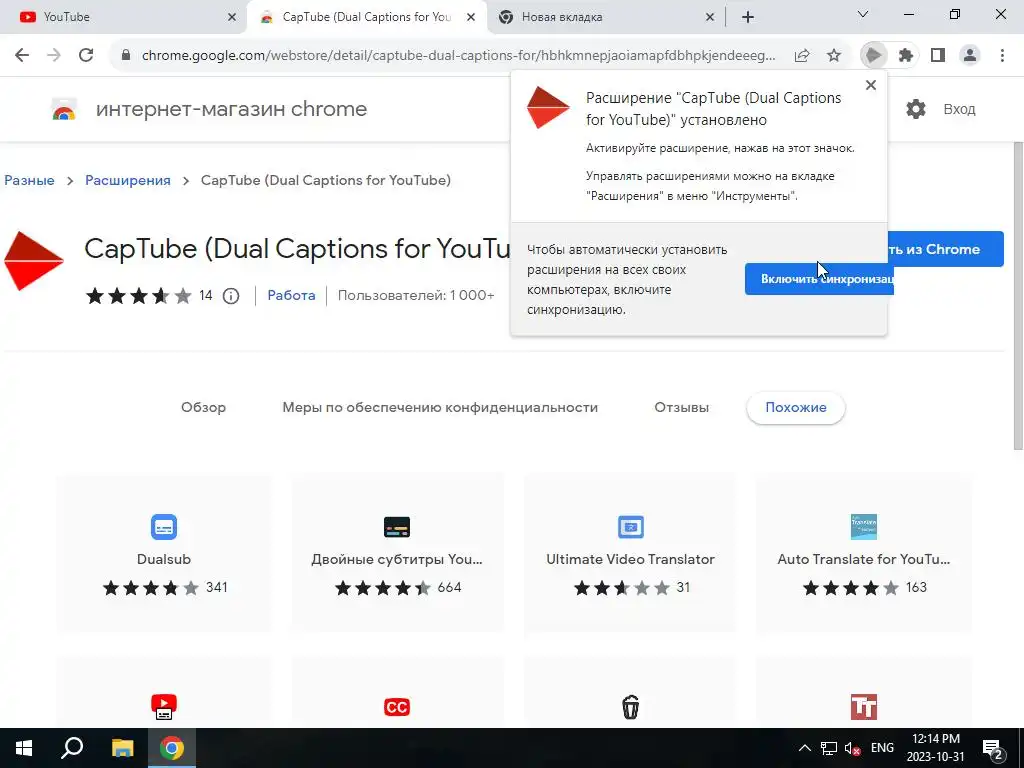
Task: Switch to the Отзывы tab
Action: click(681, 408)
